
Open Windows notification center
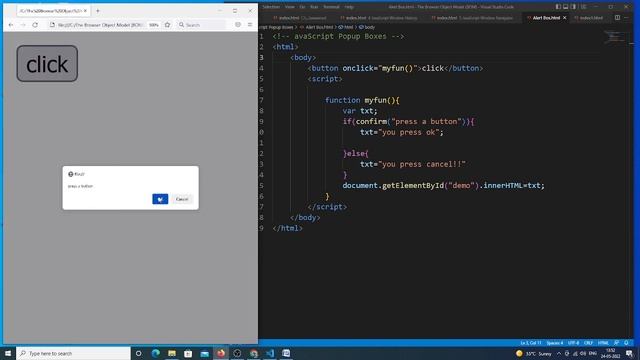pos(629,353)
